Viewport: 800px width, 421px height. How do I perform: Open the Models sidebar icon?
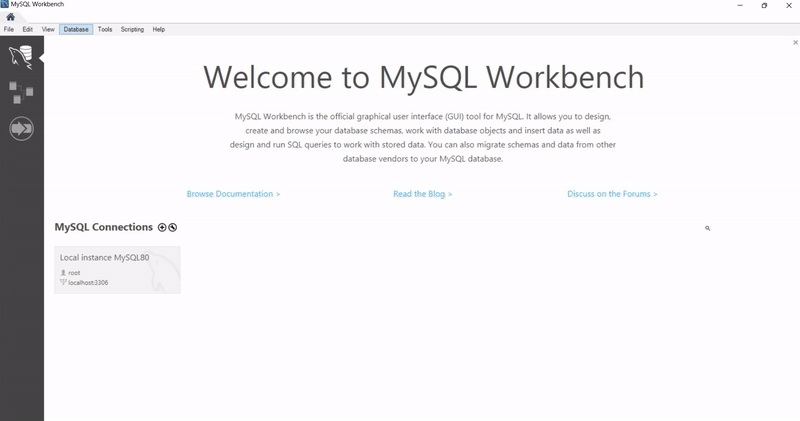coord(21,92)
